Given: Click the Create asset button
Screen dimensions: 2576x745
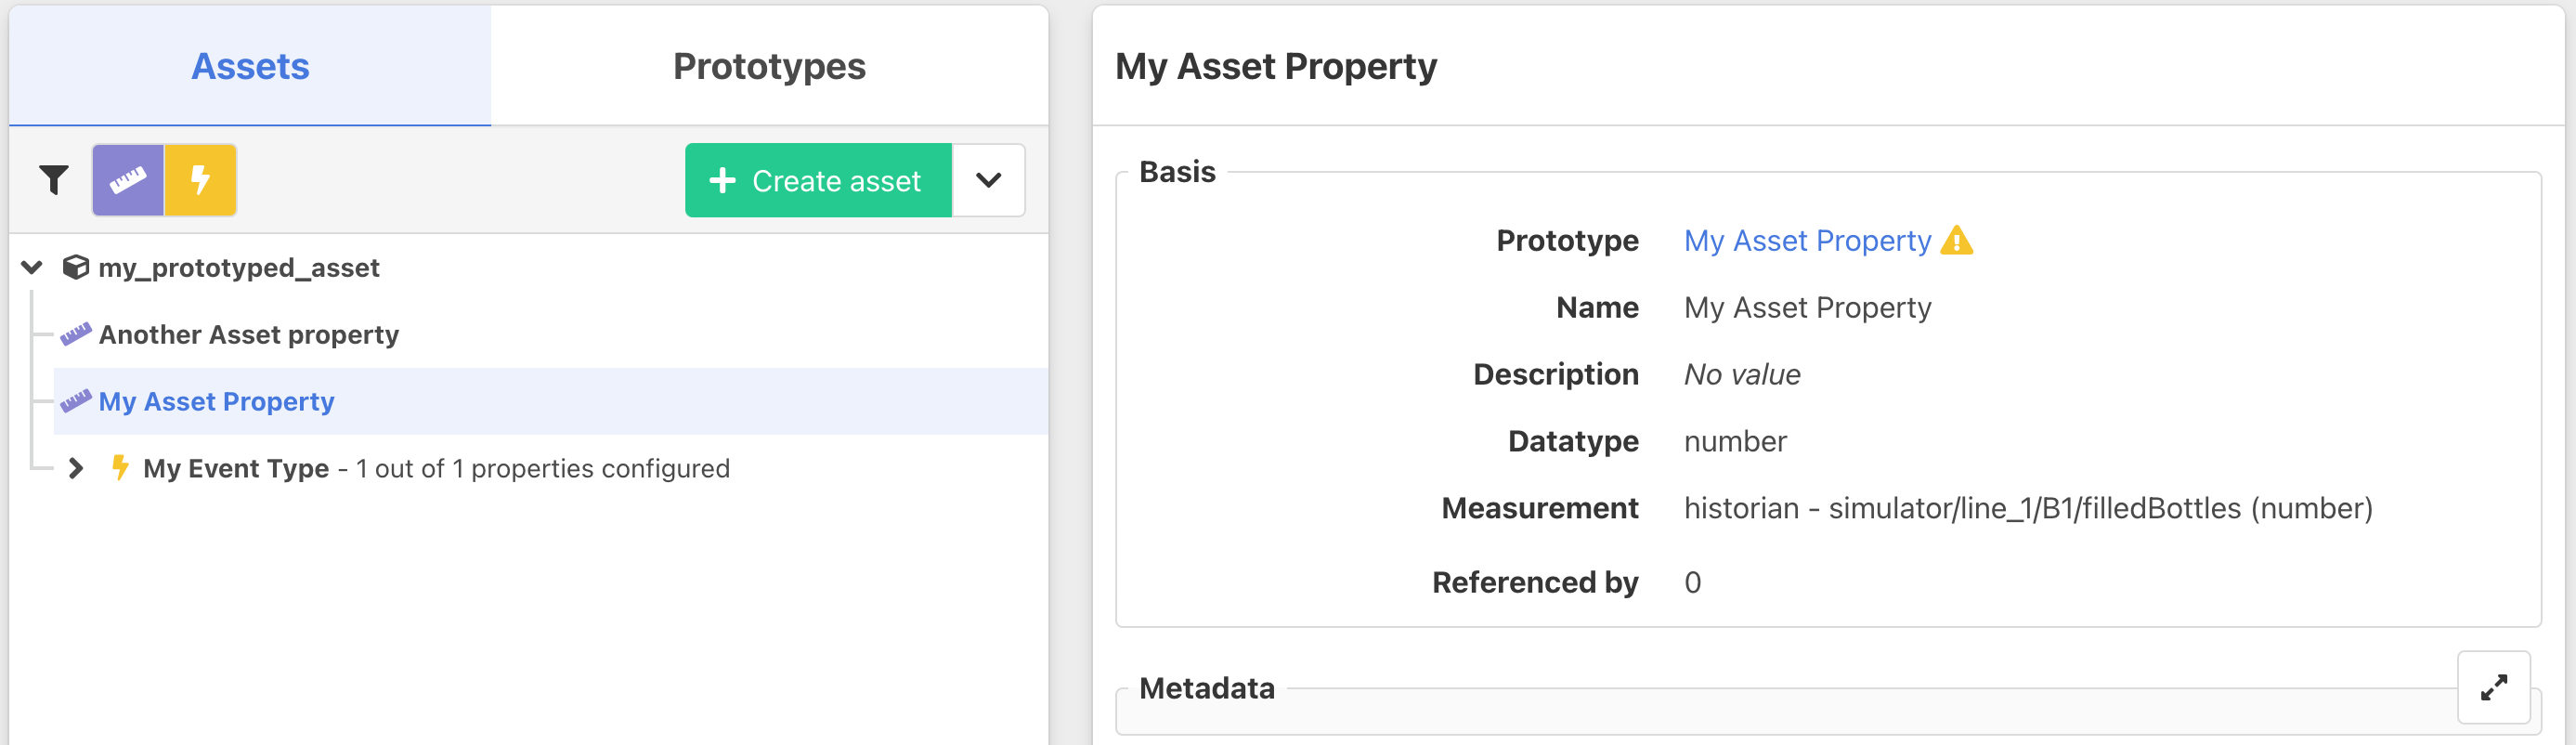Looking at the screenshot, I should coord(818,180).
